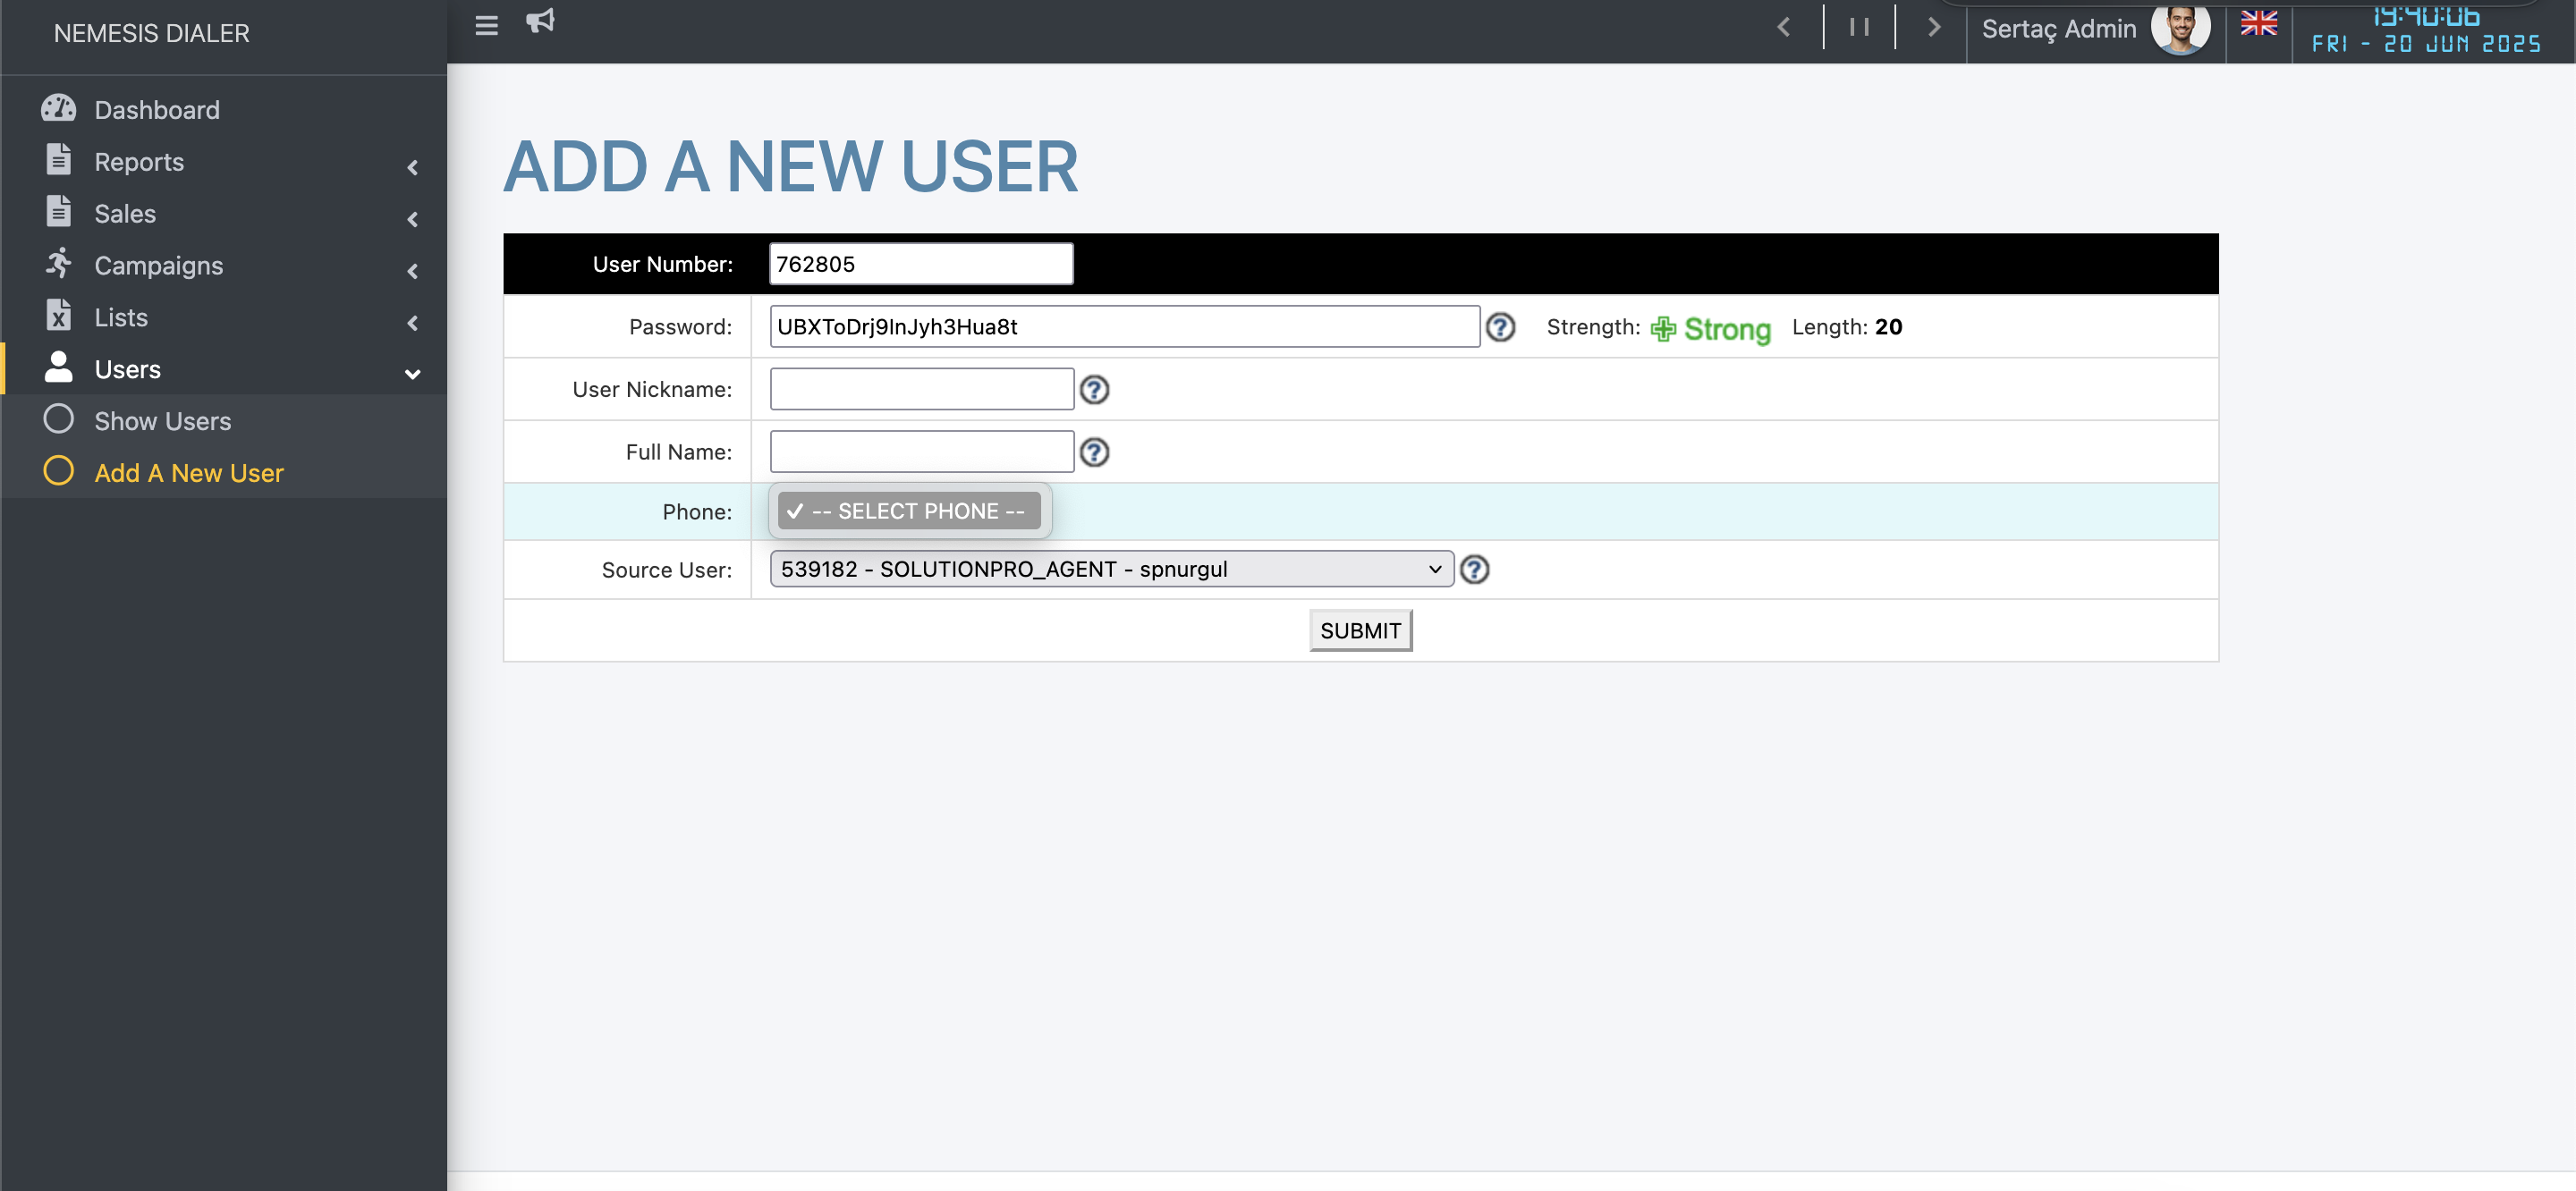
Task: Open Show Users page
Action: pos(162,422)
